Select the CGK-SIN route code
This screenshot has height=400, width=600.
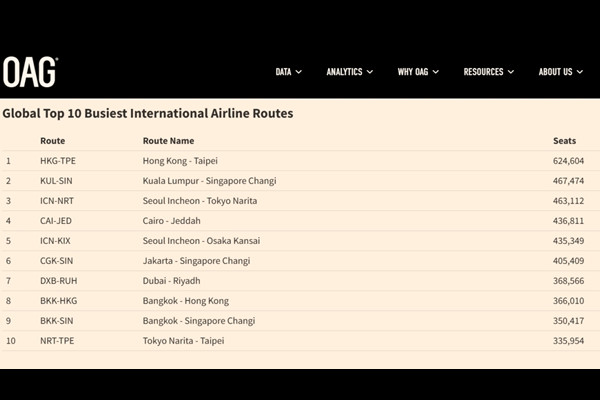click(x=57, y=261)
